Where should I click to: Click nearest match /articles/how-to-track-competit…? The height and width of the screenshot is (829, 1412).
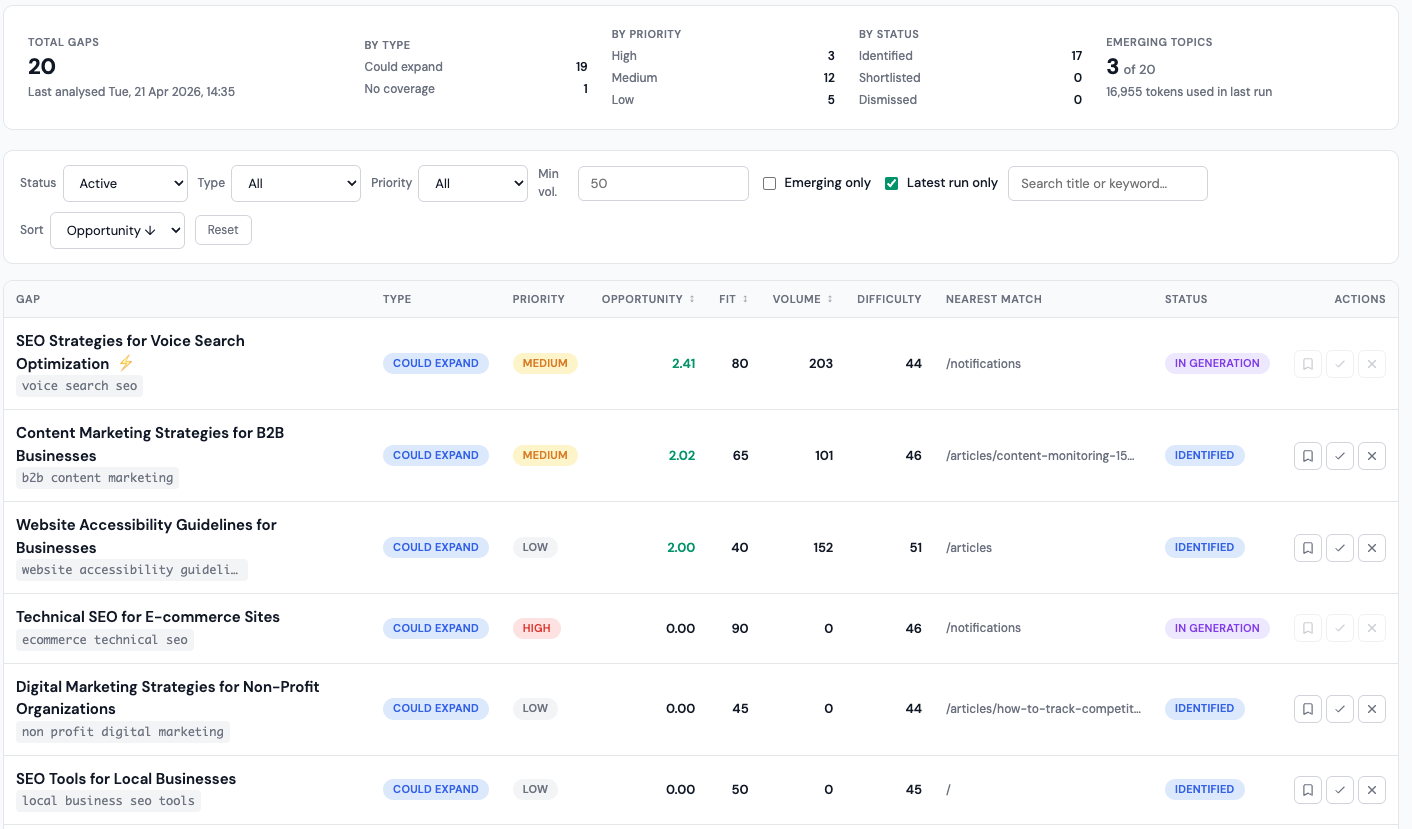point(1043,709)
